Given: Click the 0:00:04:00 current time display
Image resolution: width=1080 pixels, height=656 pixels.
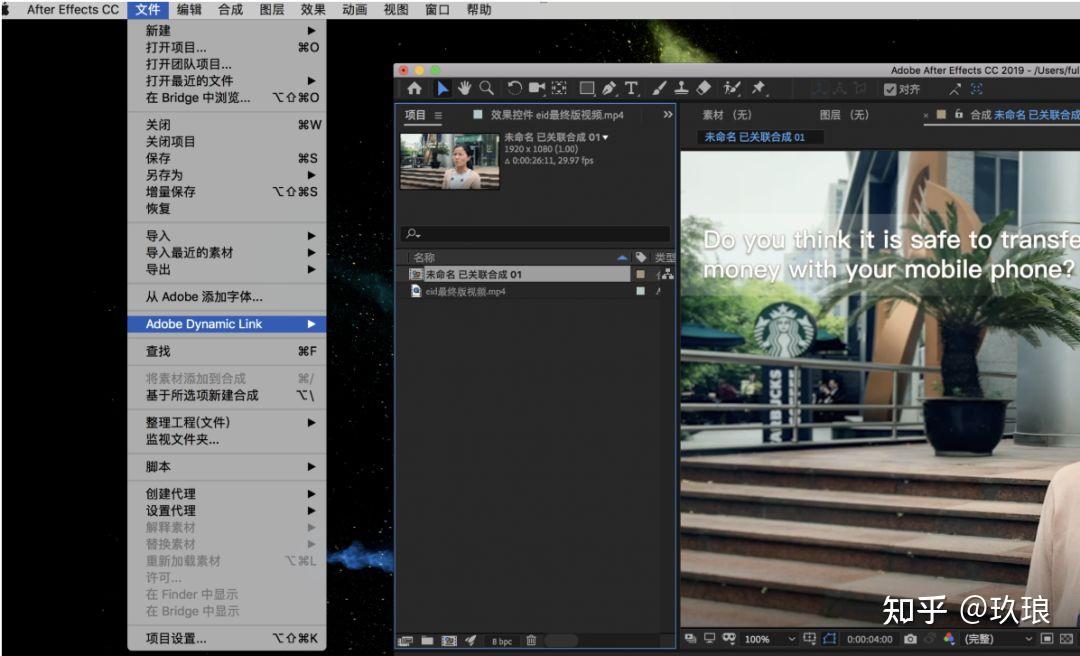Looking at the screenshot, I should (x=869, y=639).
